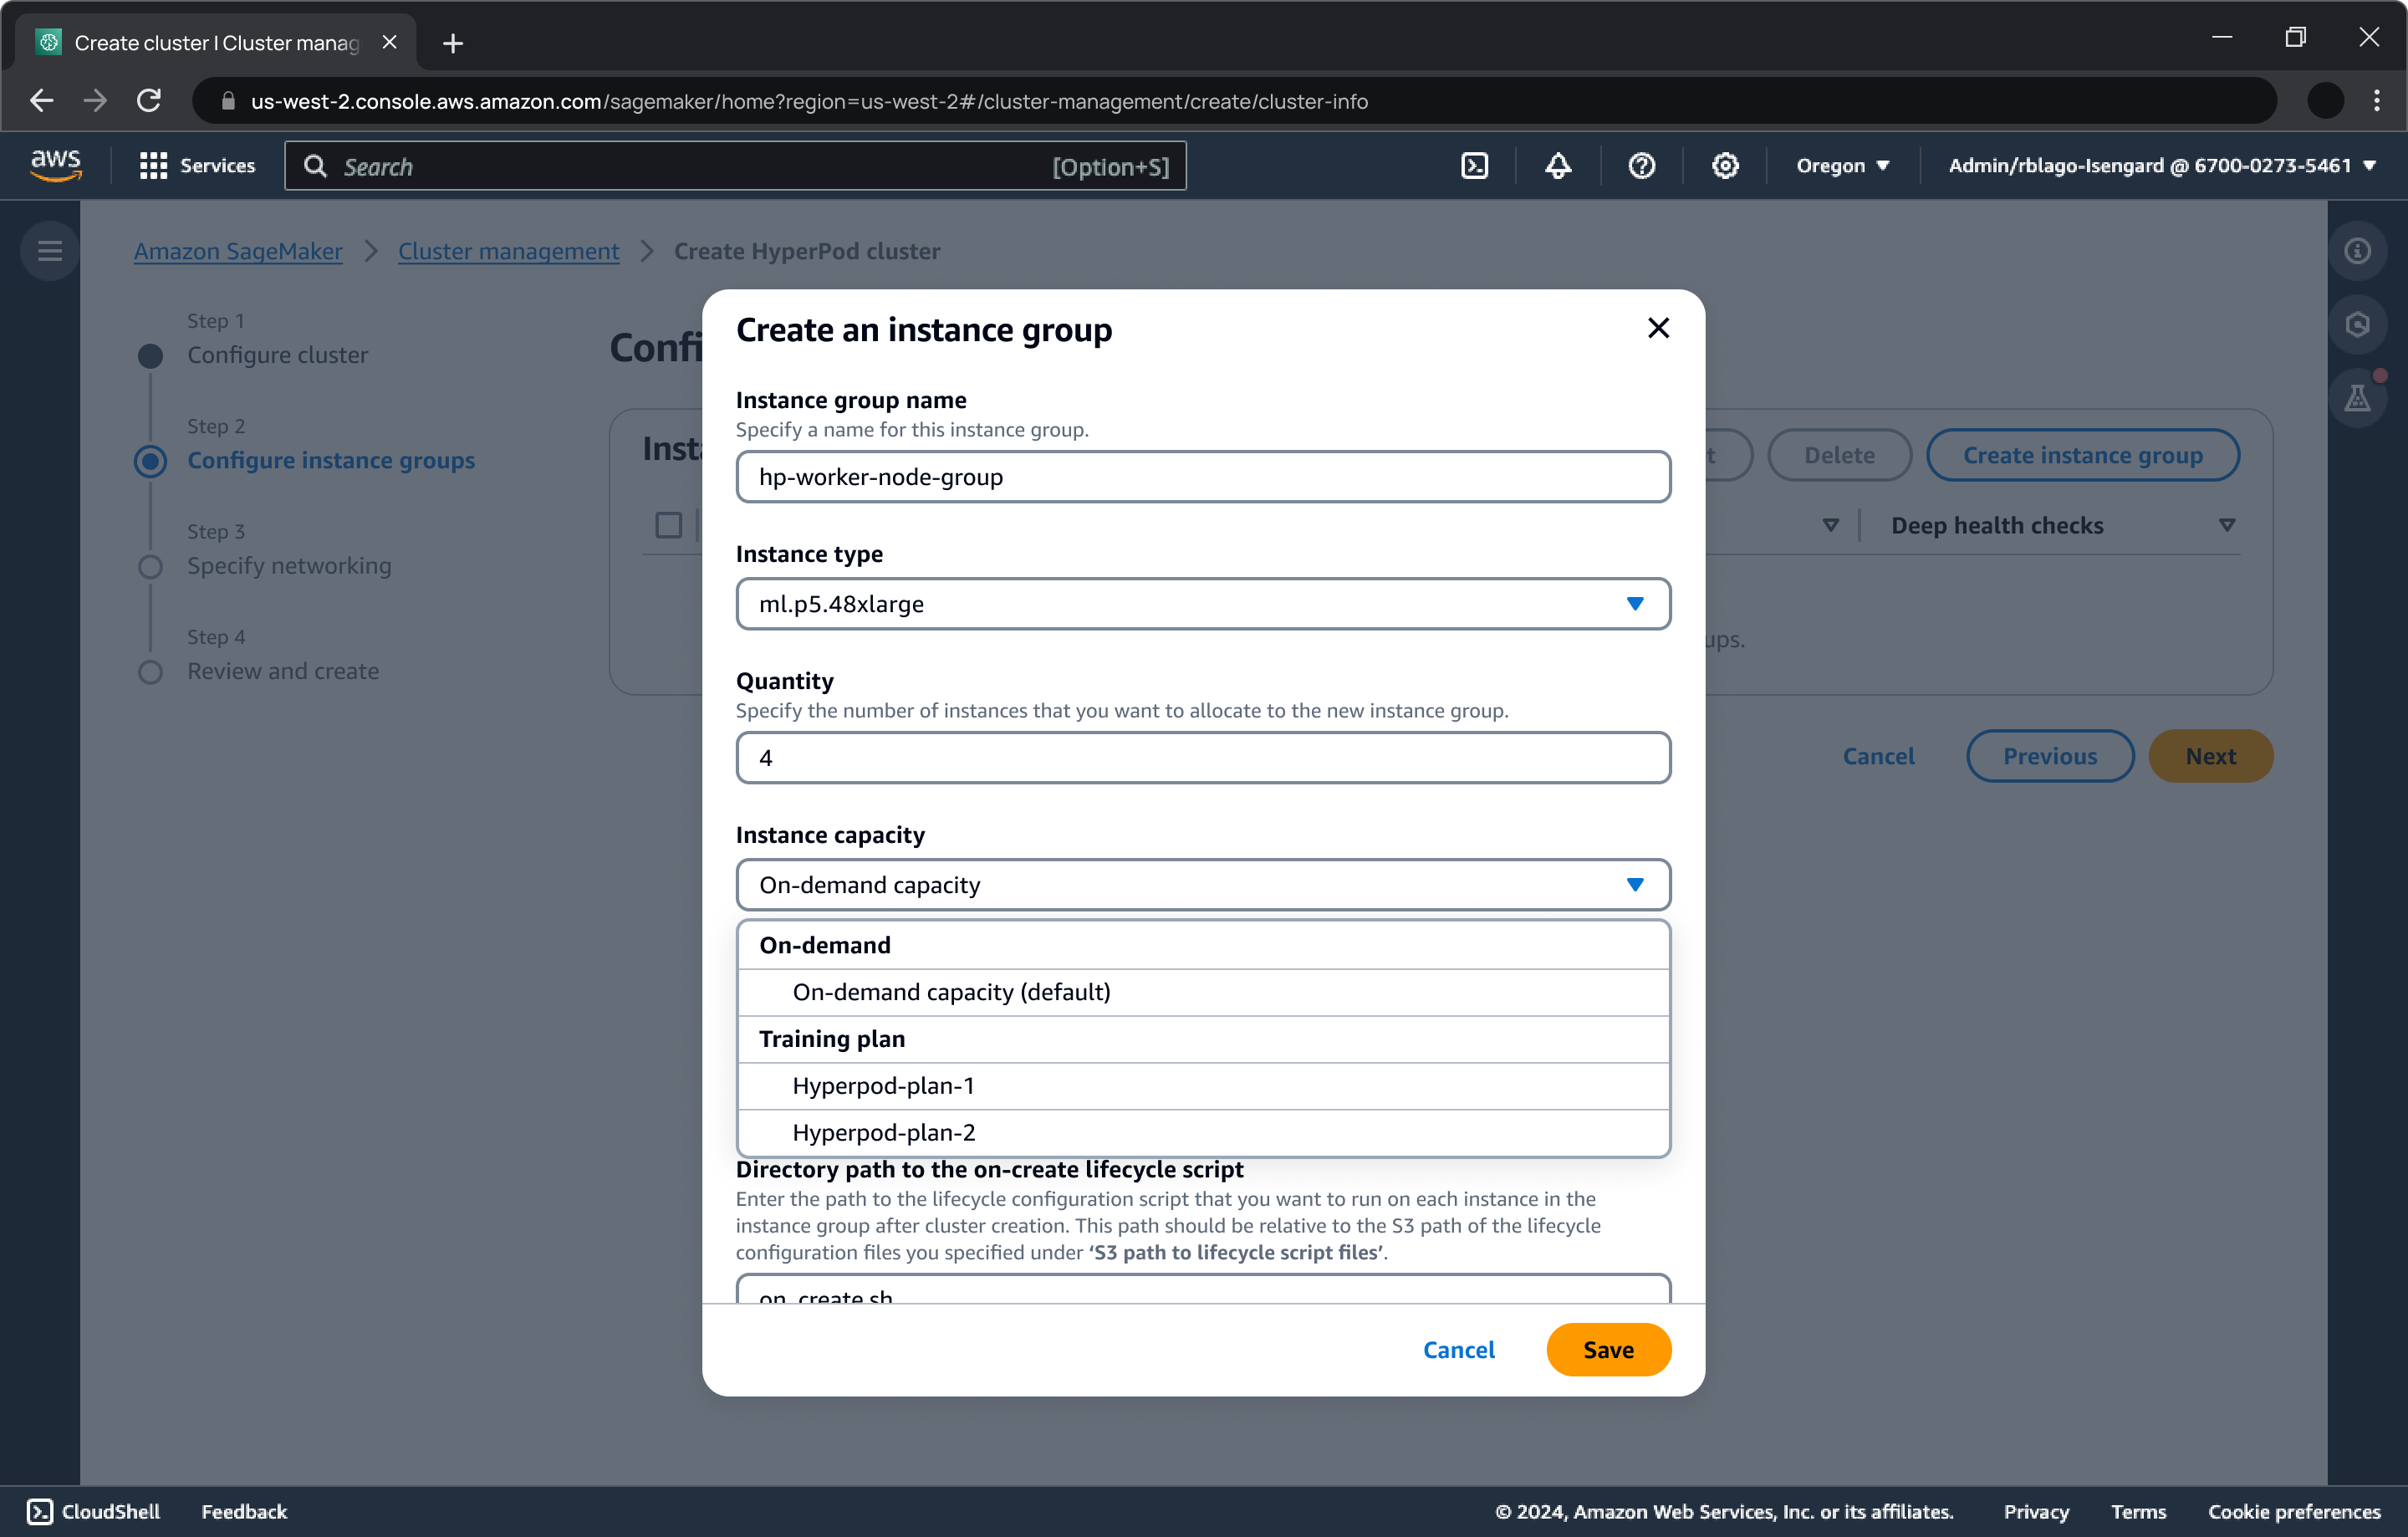Click the notifications bell icon
This screenshot has height=1537, width=2408.
pos(1555,165)
